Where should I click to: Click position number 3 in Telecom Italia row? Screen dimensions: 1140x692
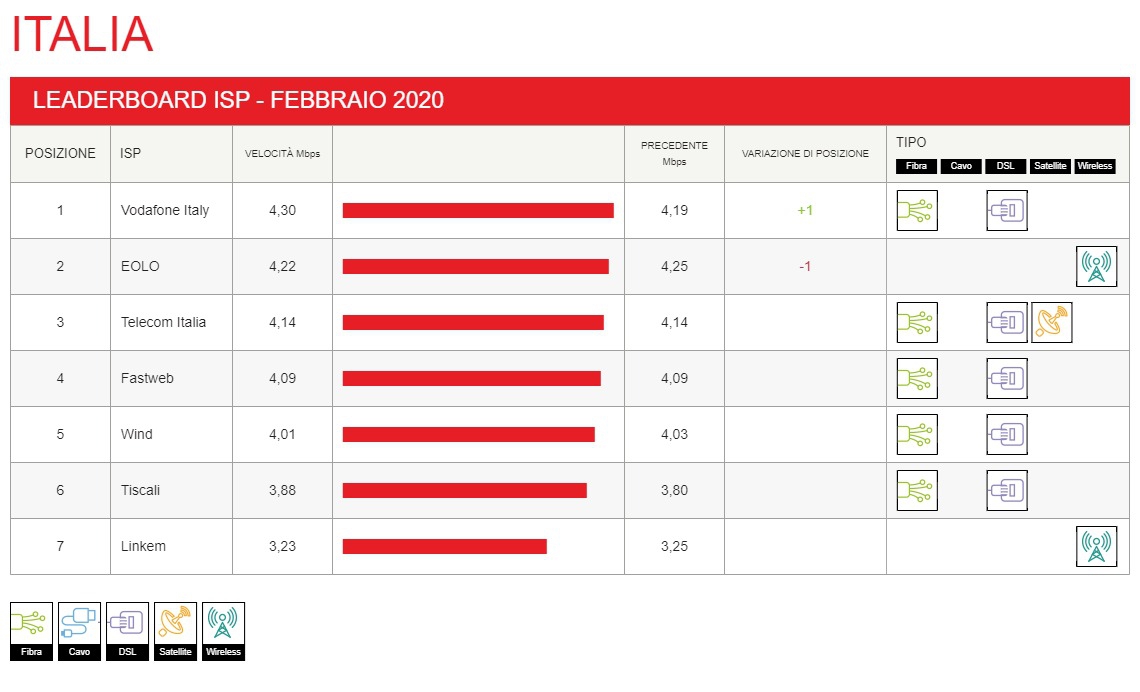pos(60,322)
